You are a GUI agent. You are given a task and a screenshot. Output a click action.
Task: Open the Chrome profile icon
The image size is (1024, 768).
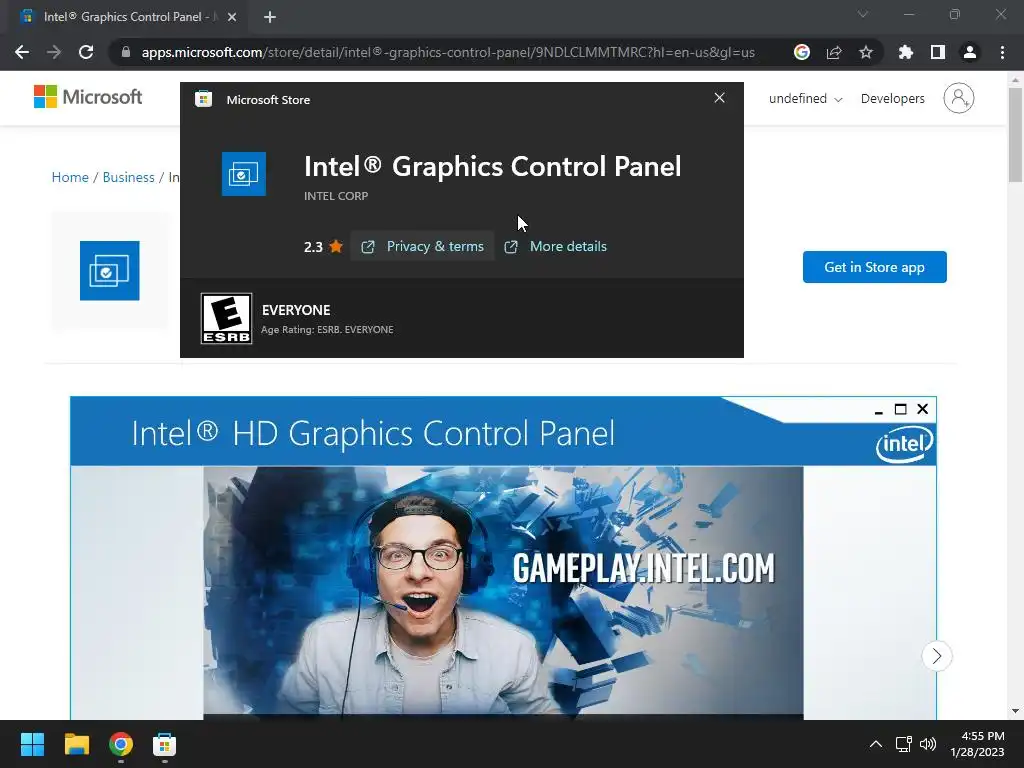[970, 52]
